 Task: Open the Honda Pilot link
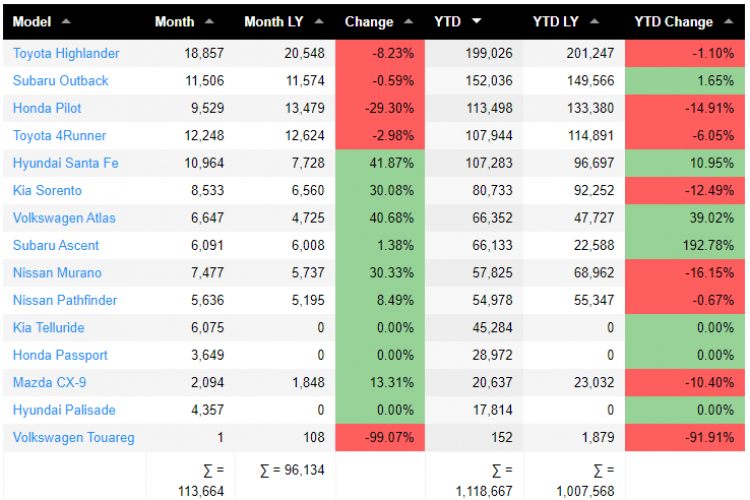tap(47, 108)
